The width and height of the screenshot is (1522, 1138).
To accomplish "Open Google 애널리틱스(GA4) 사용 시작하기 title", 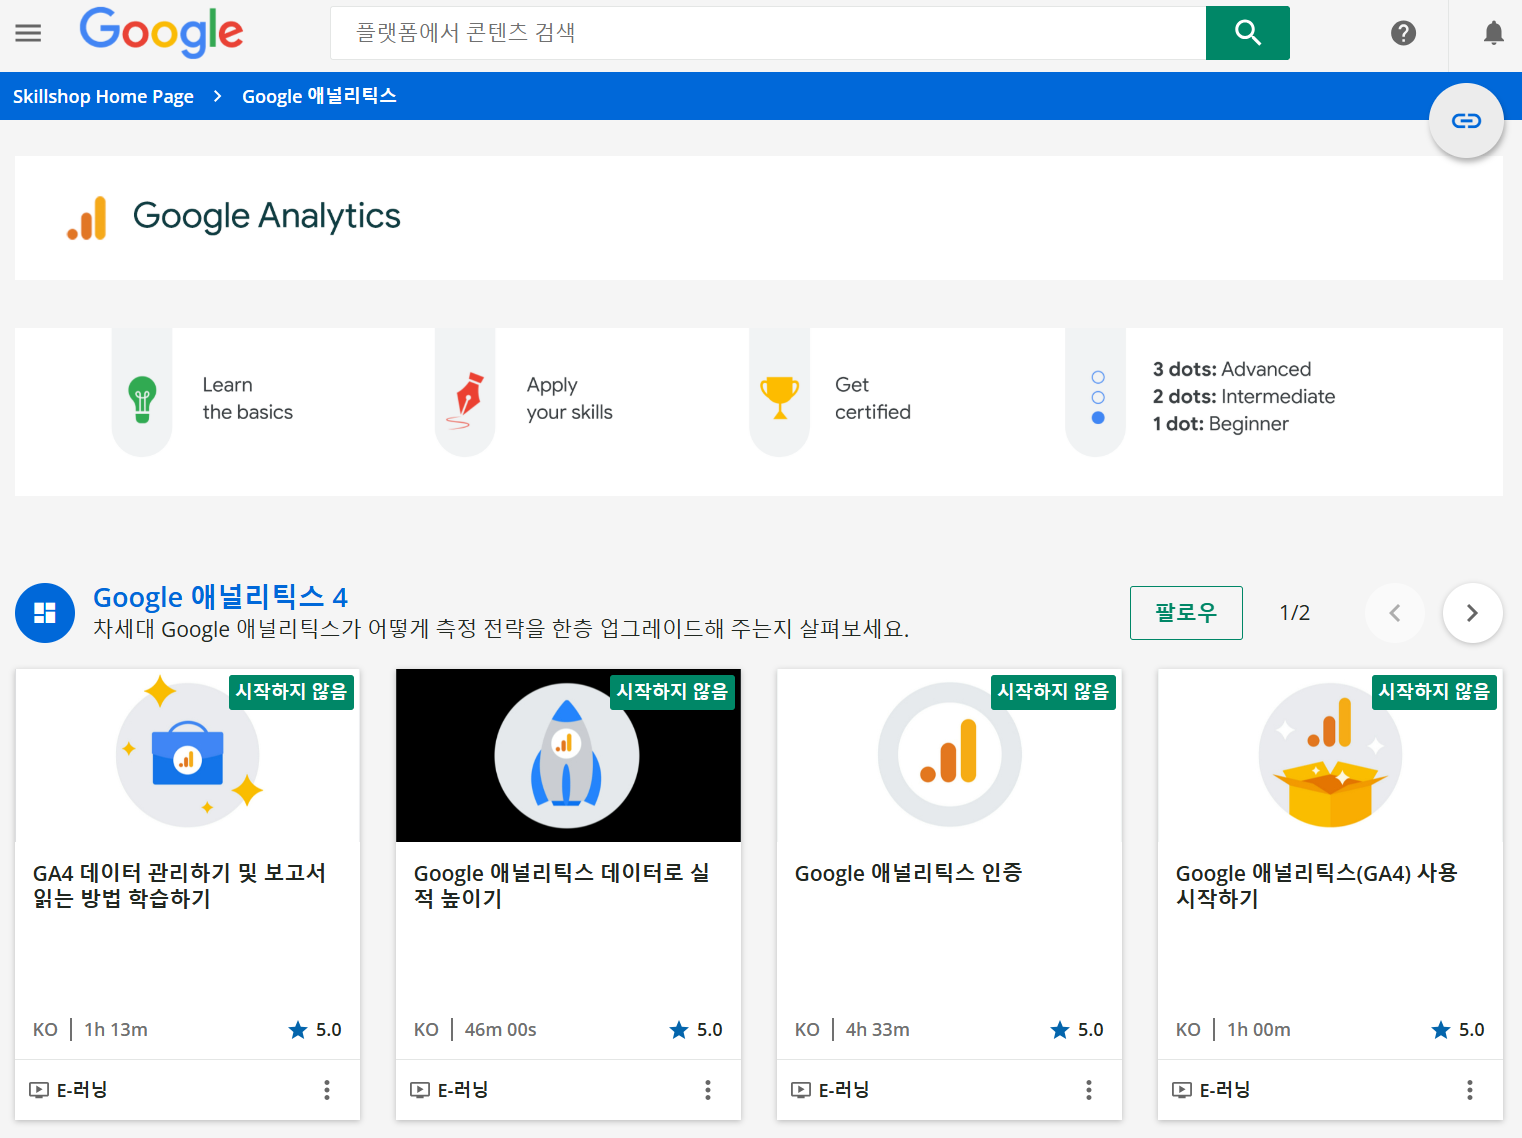I will pyautogui.click(x=1316, y=885).
